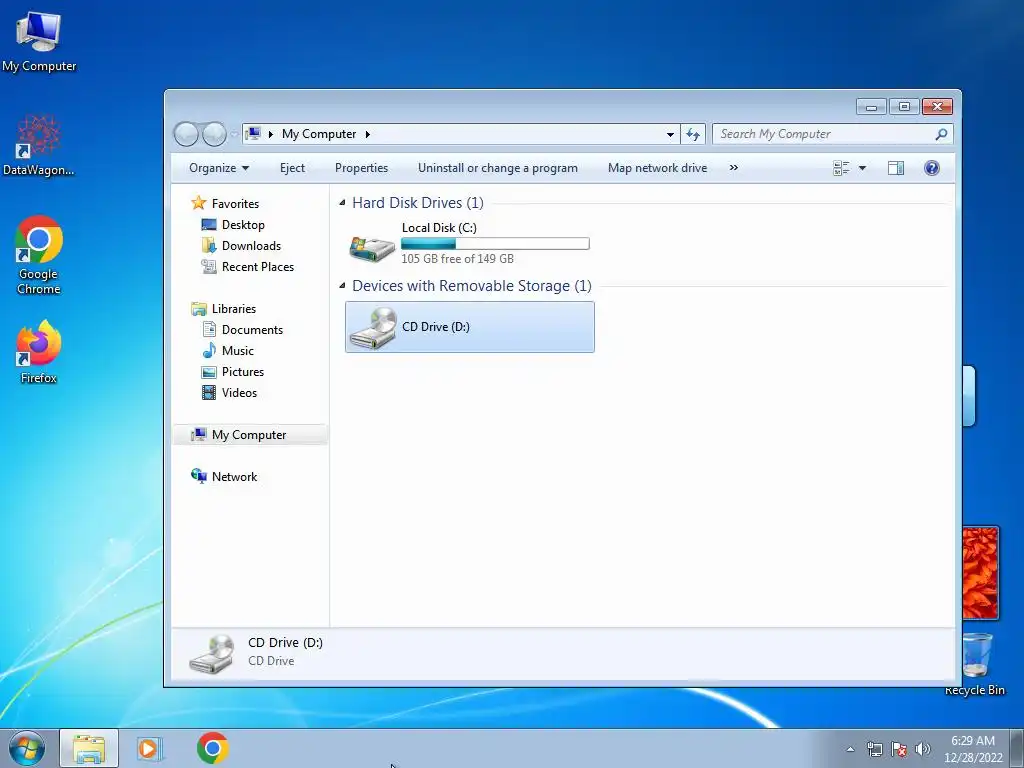Expand the recent pages dropdown arrow
Viewport: 1024px width, 768px height.
(234, 134)
